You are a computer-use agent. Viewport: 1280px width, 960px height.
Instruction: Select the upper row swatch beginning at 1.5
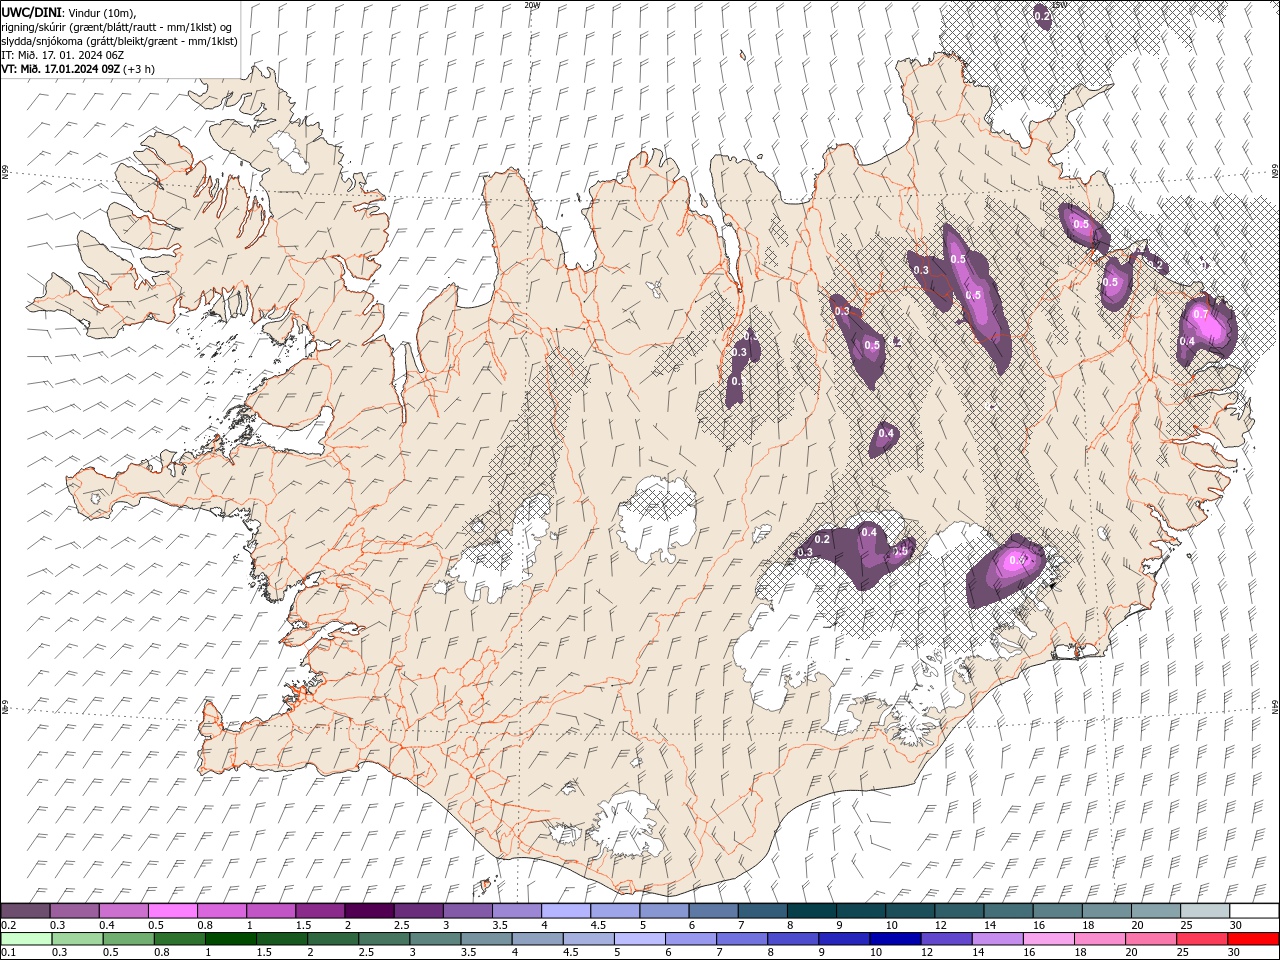(320, 911)
